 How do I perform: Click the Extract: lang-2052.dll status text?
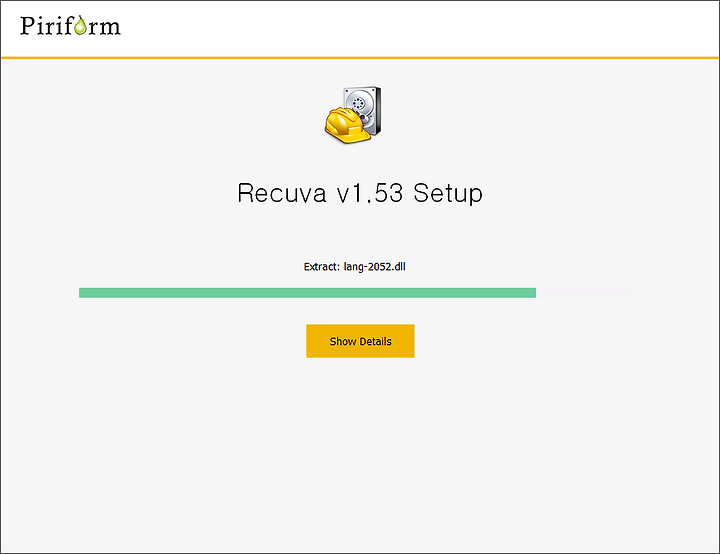point(354,267)
